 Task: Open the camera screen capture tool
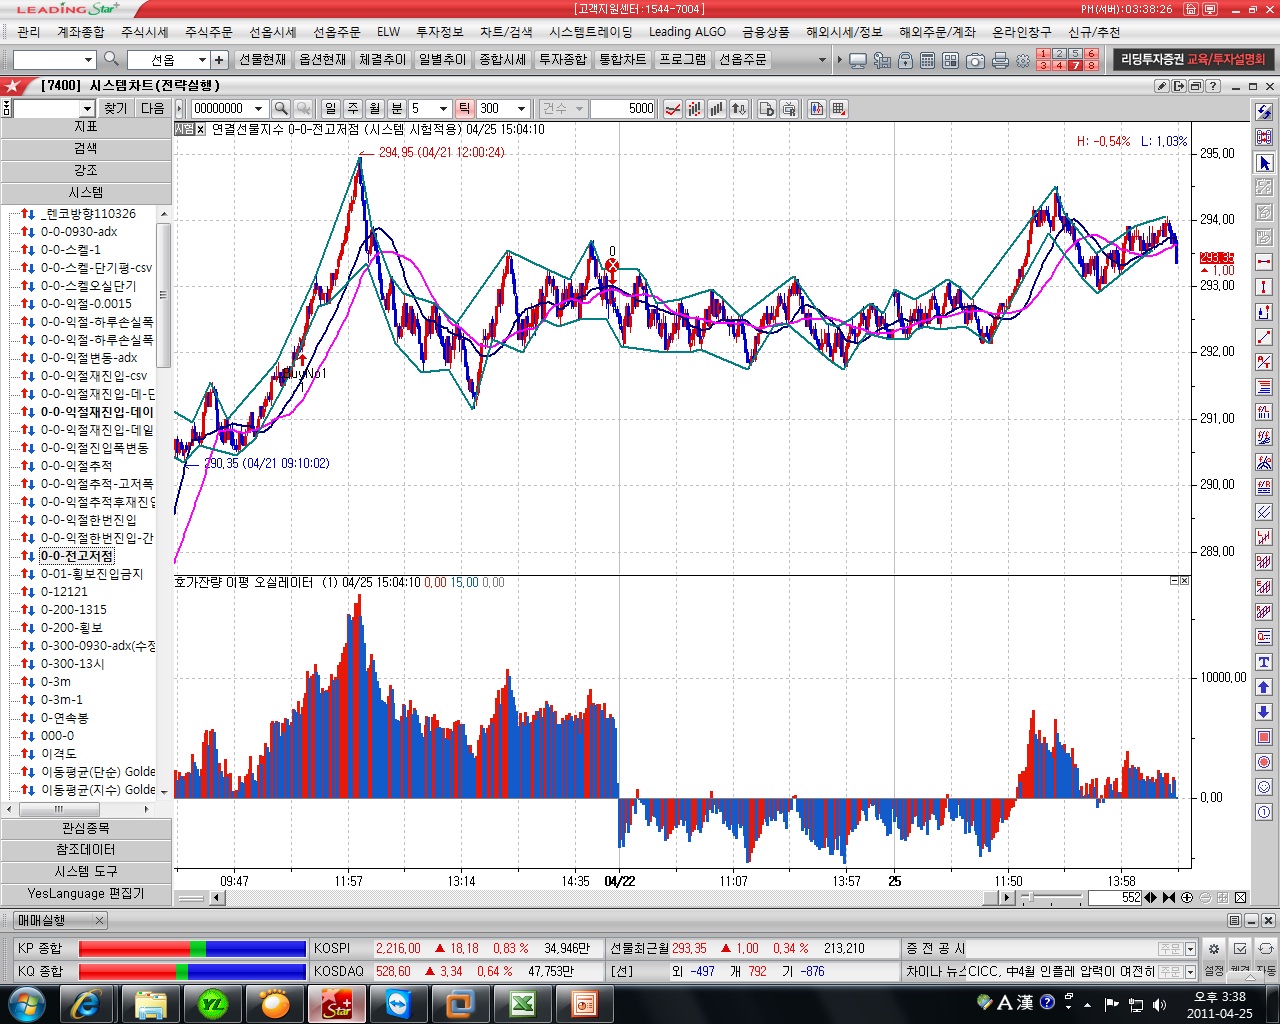coord(975,60)
